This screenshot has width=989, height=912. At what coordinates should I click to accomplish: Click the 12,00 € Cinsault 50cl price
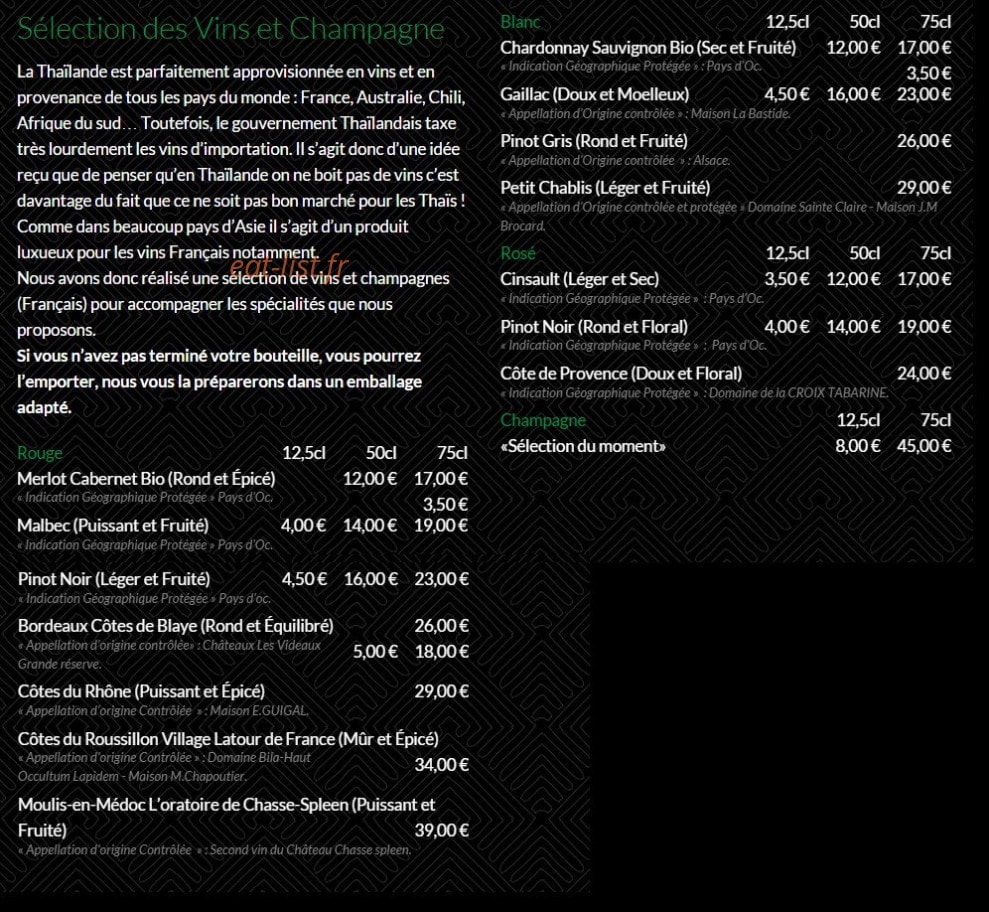(x=853, y=279)
